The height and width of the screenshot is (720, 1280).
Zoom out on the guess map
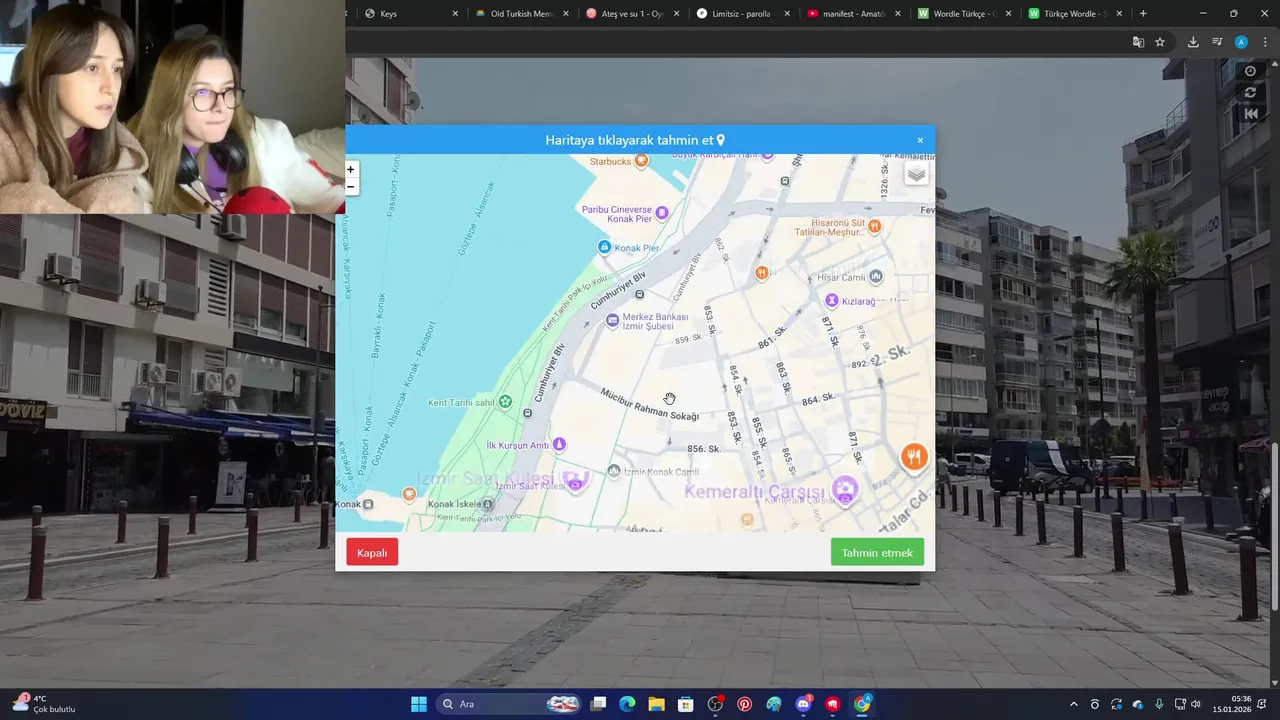(x=350, y=187)
